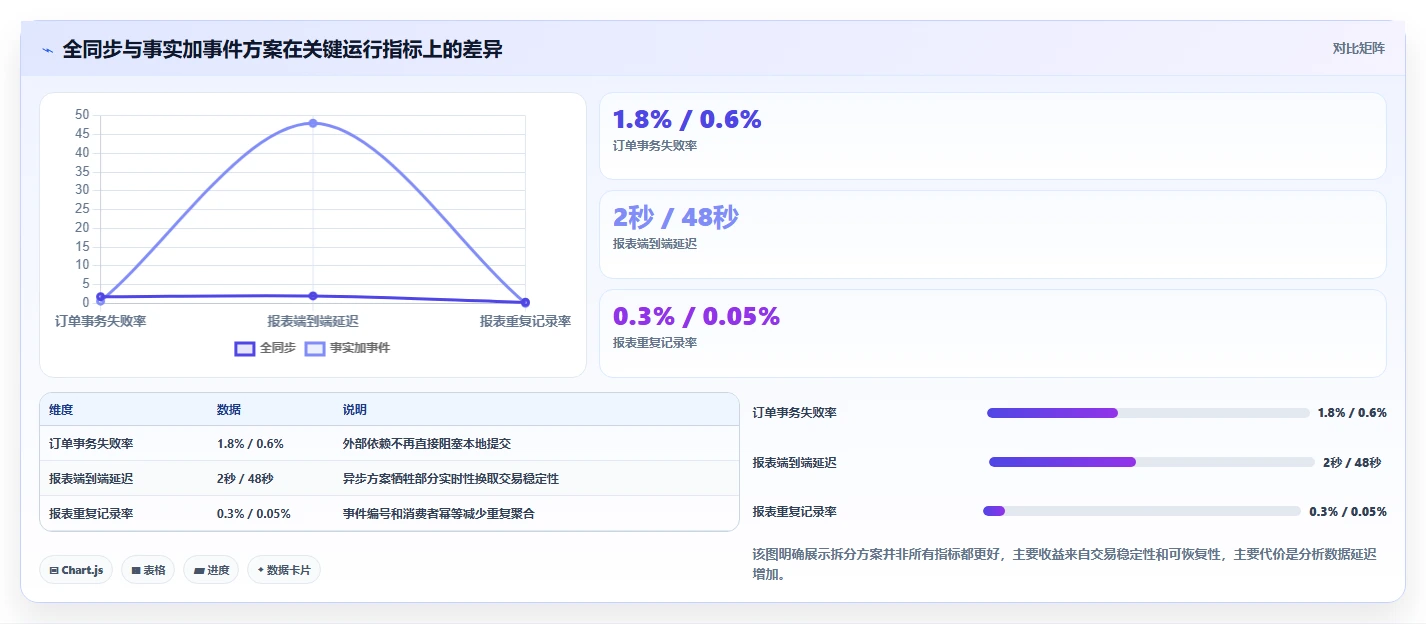This screenshot has width=1426, height=624.
Task: Select the 进度 chip
Action: 211,570
